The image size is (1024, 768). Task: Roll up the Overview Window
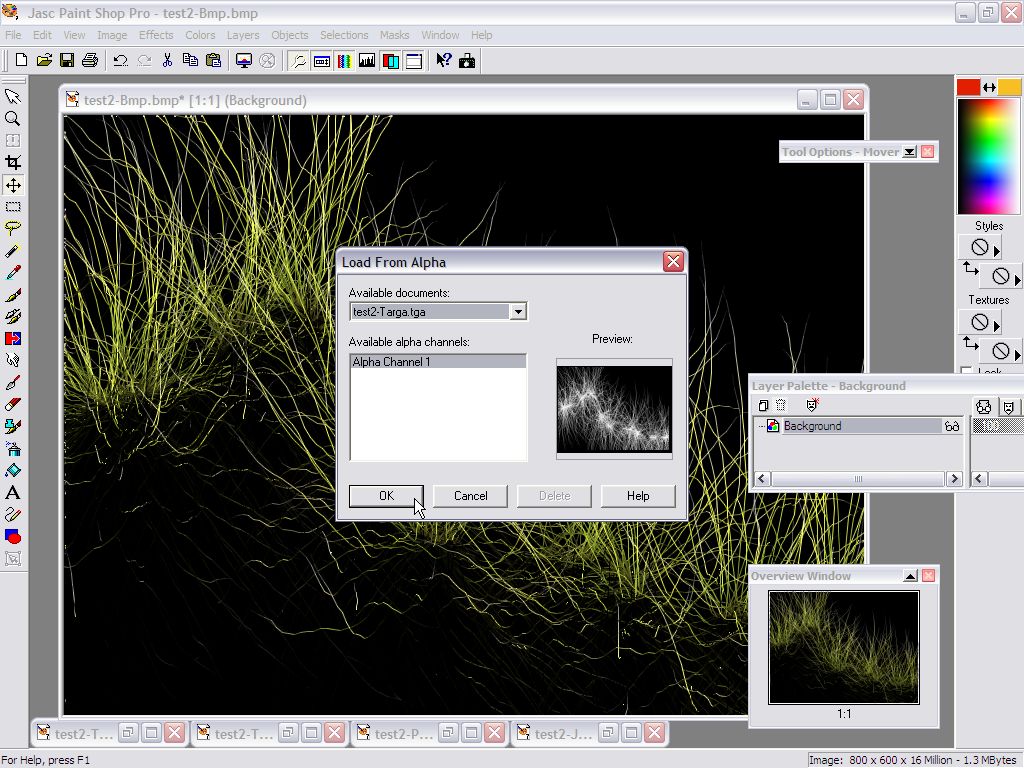tap(909, 576)
